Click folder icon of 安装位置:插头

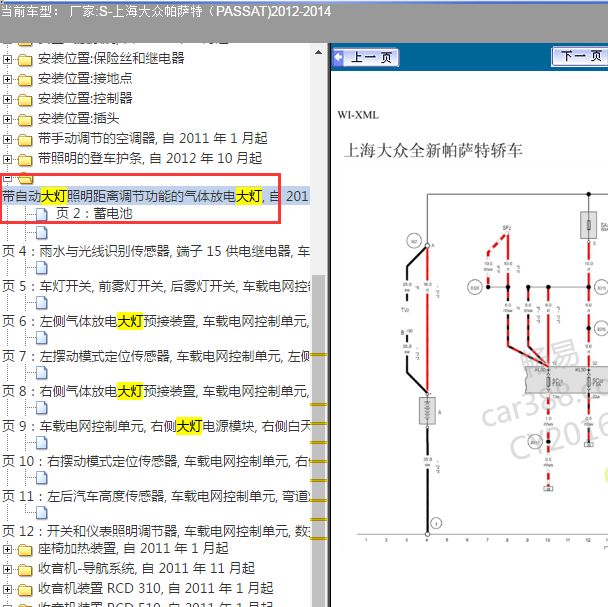click(x=25, y=120)
